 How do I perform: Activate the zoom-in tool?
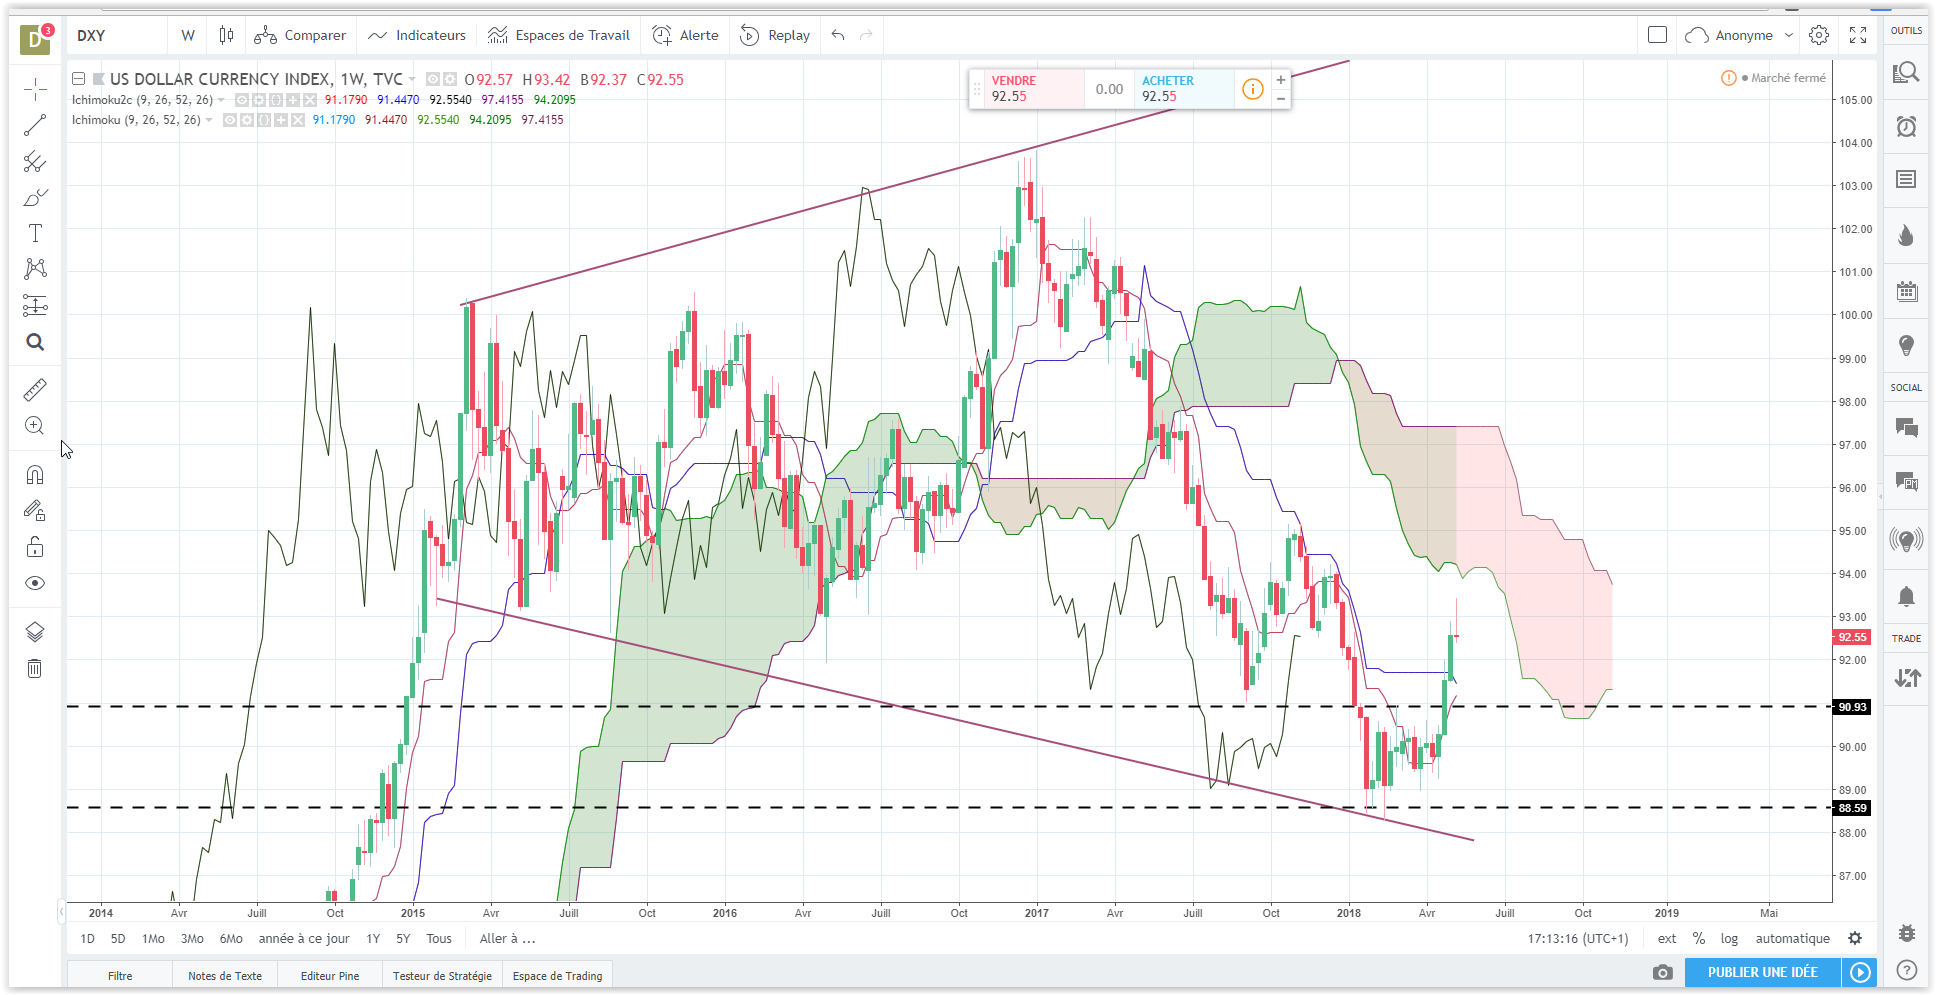point(35,425)
